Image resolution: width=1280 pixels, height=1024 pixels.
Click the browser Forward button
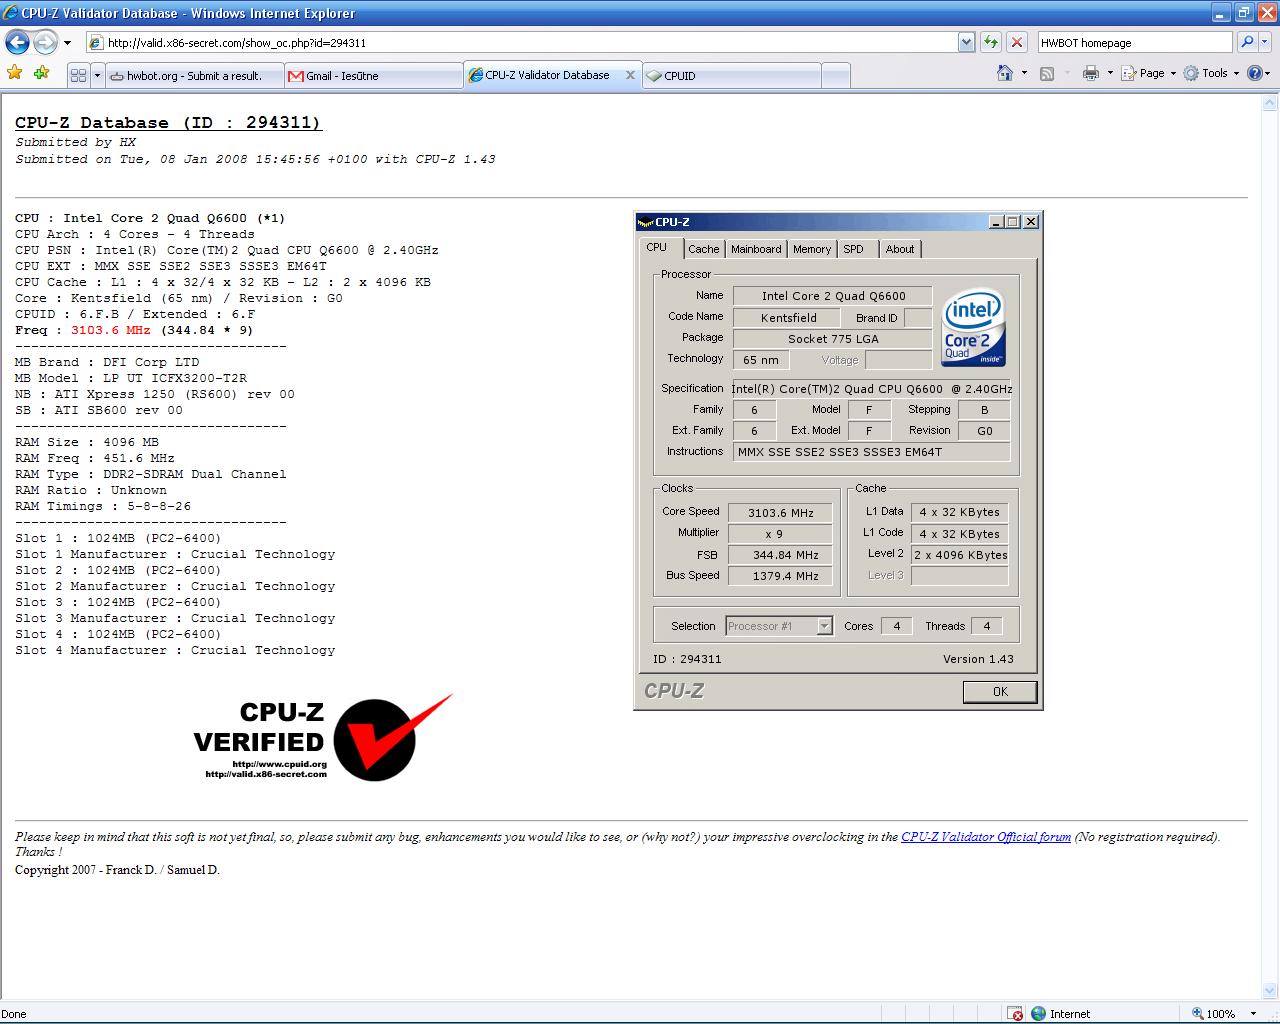46,42
